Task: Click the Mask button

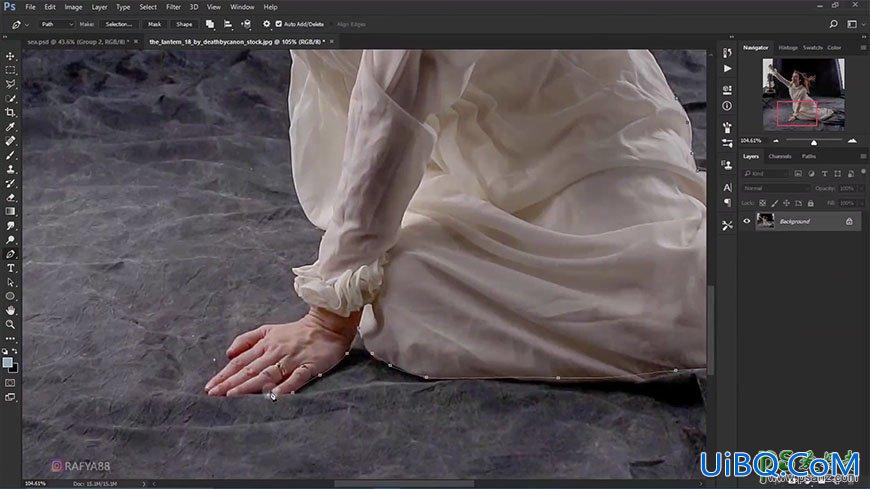Action: (x=154, y=24)
